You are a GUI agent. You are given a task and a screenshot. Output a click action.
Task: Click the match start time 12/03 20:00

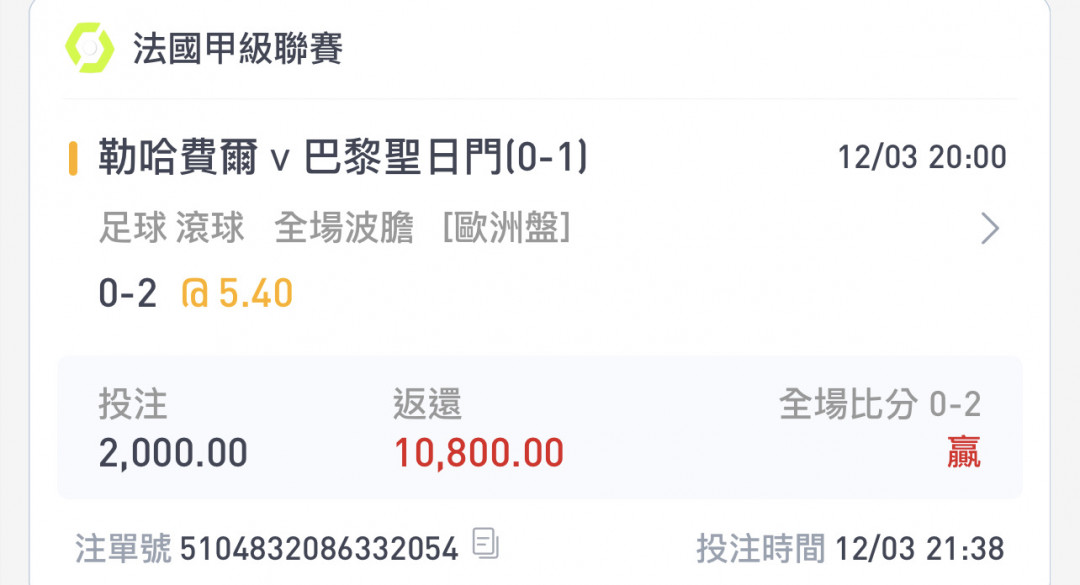point(921,158)
